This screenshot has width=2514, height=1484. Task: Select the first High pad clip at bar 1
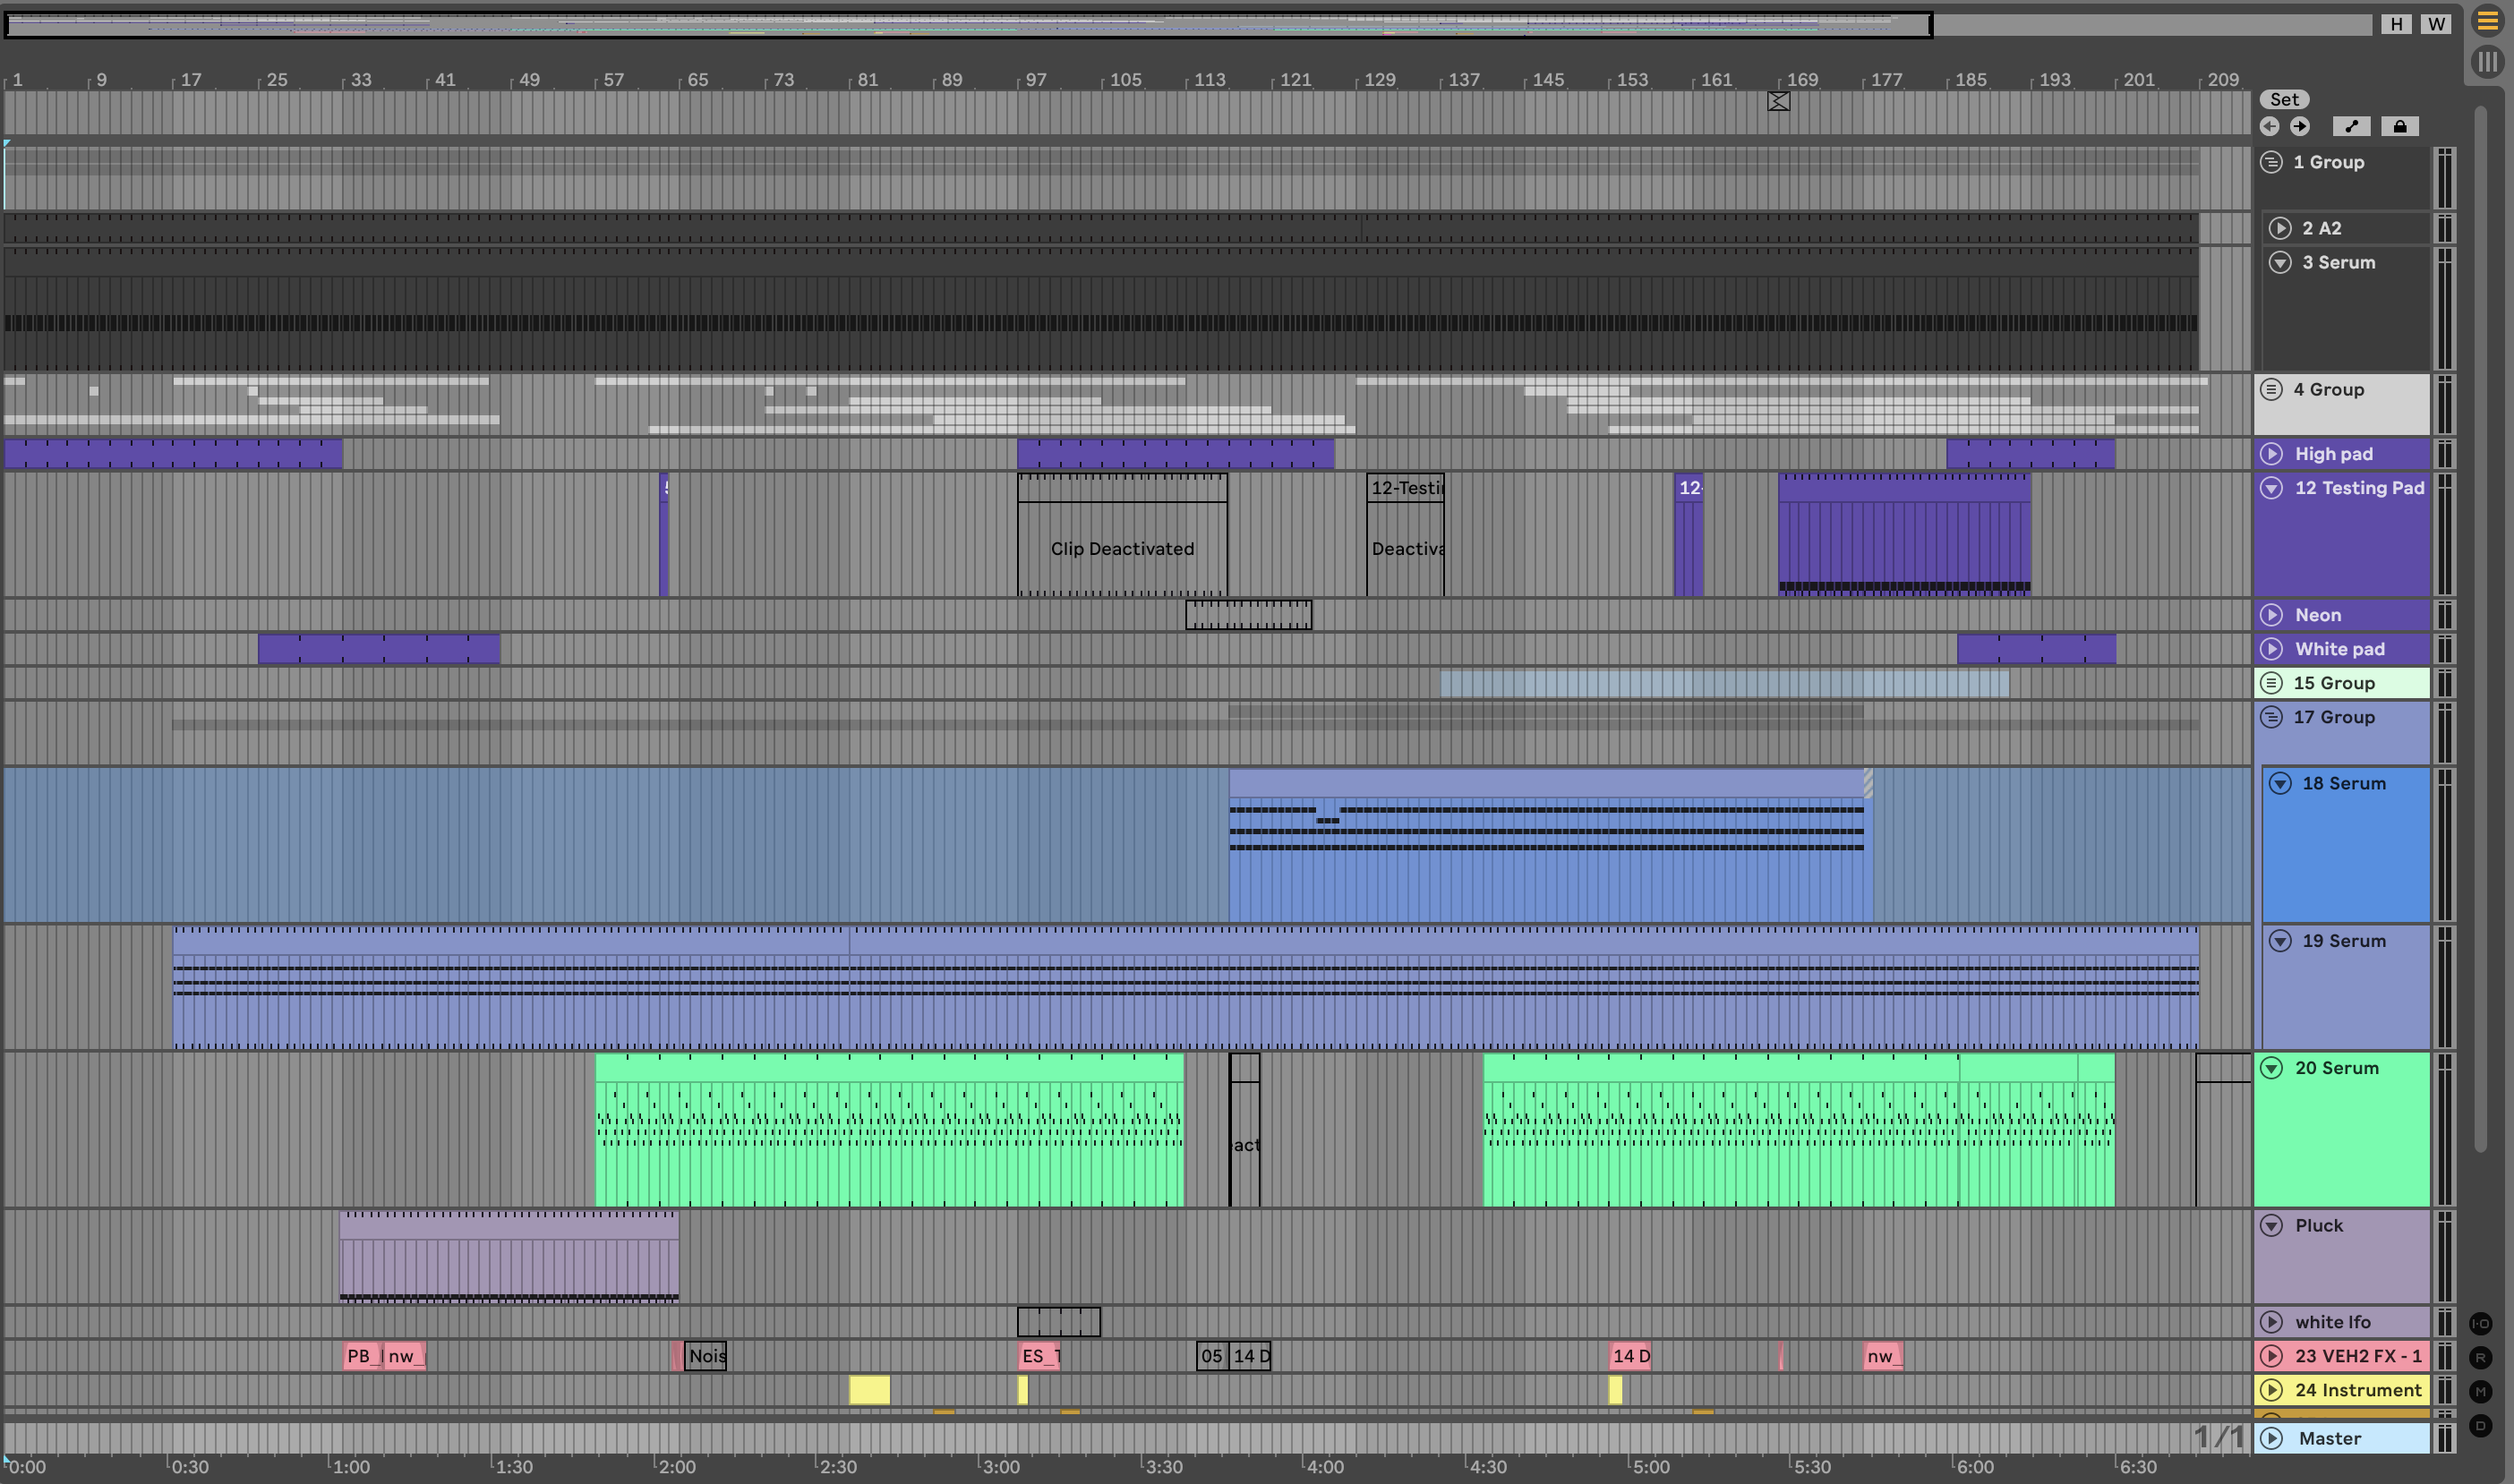coord(173,454)
